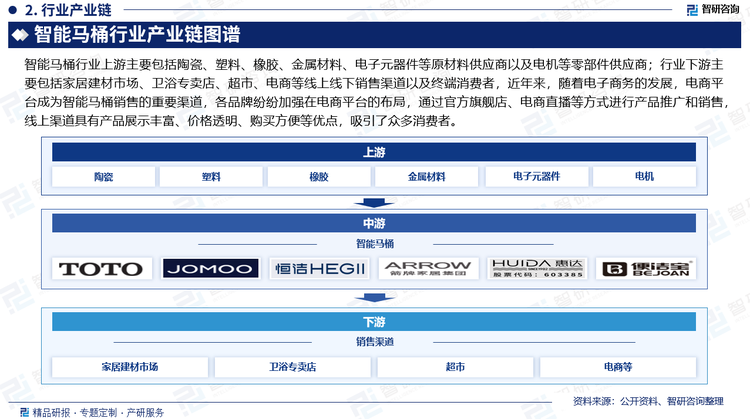Click the ARROW 箭牌家居集团 logo

click(x=428, y=269)
